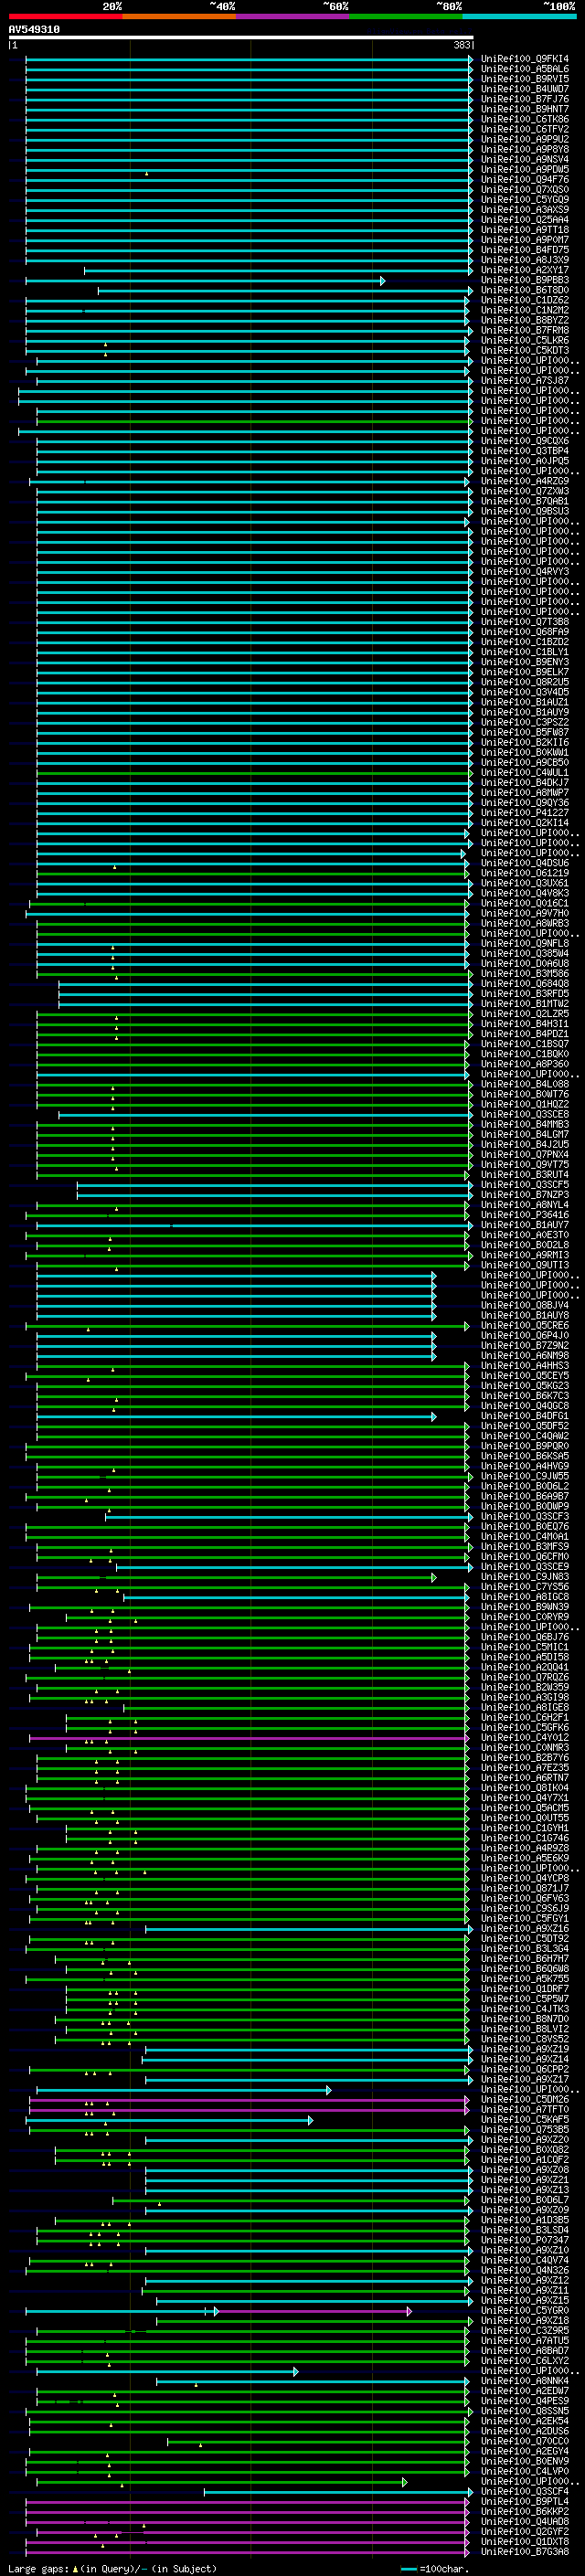Select hit UniRef100_Q4UAD8

click(x=525, y=2521)
